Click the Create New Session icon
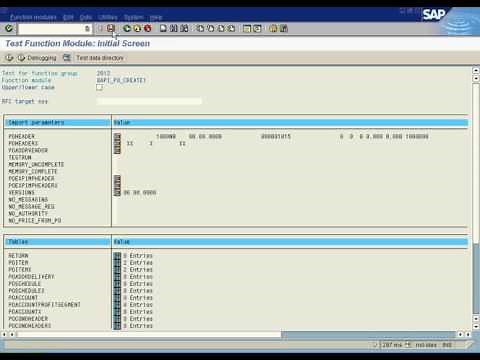Viewport: 480px width, 360px height. 247,28
